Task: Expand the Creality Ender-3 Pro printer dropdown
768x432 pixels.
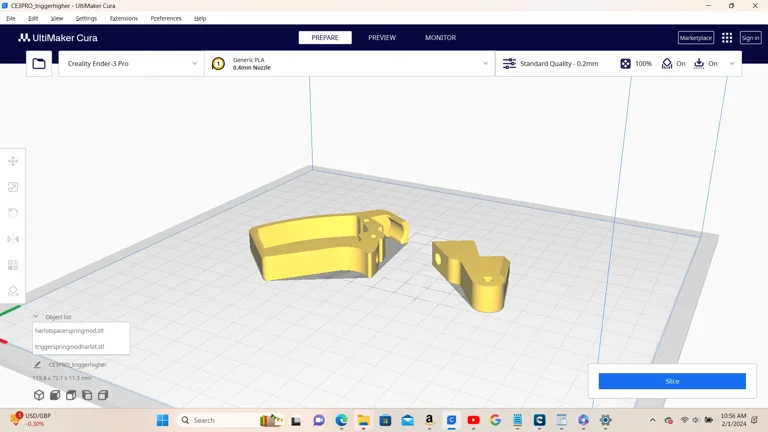Action: (131, 64)
